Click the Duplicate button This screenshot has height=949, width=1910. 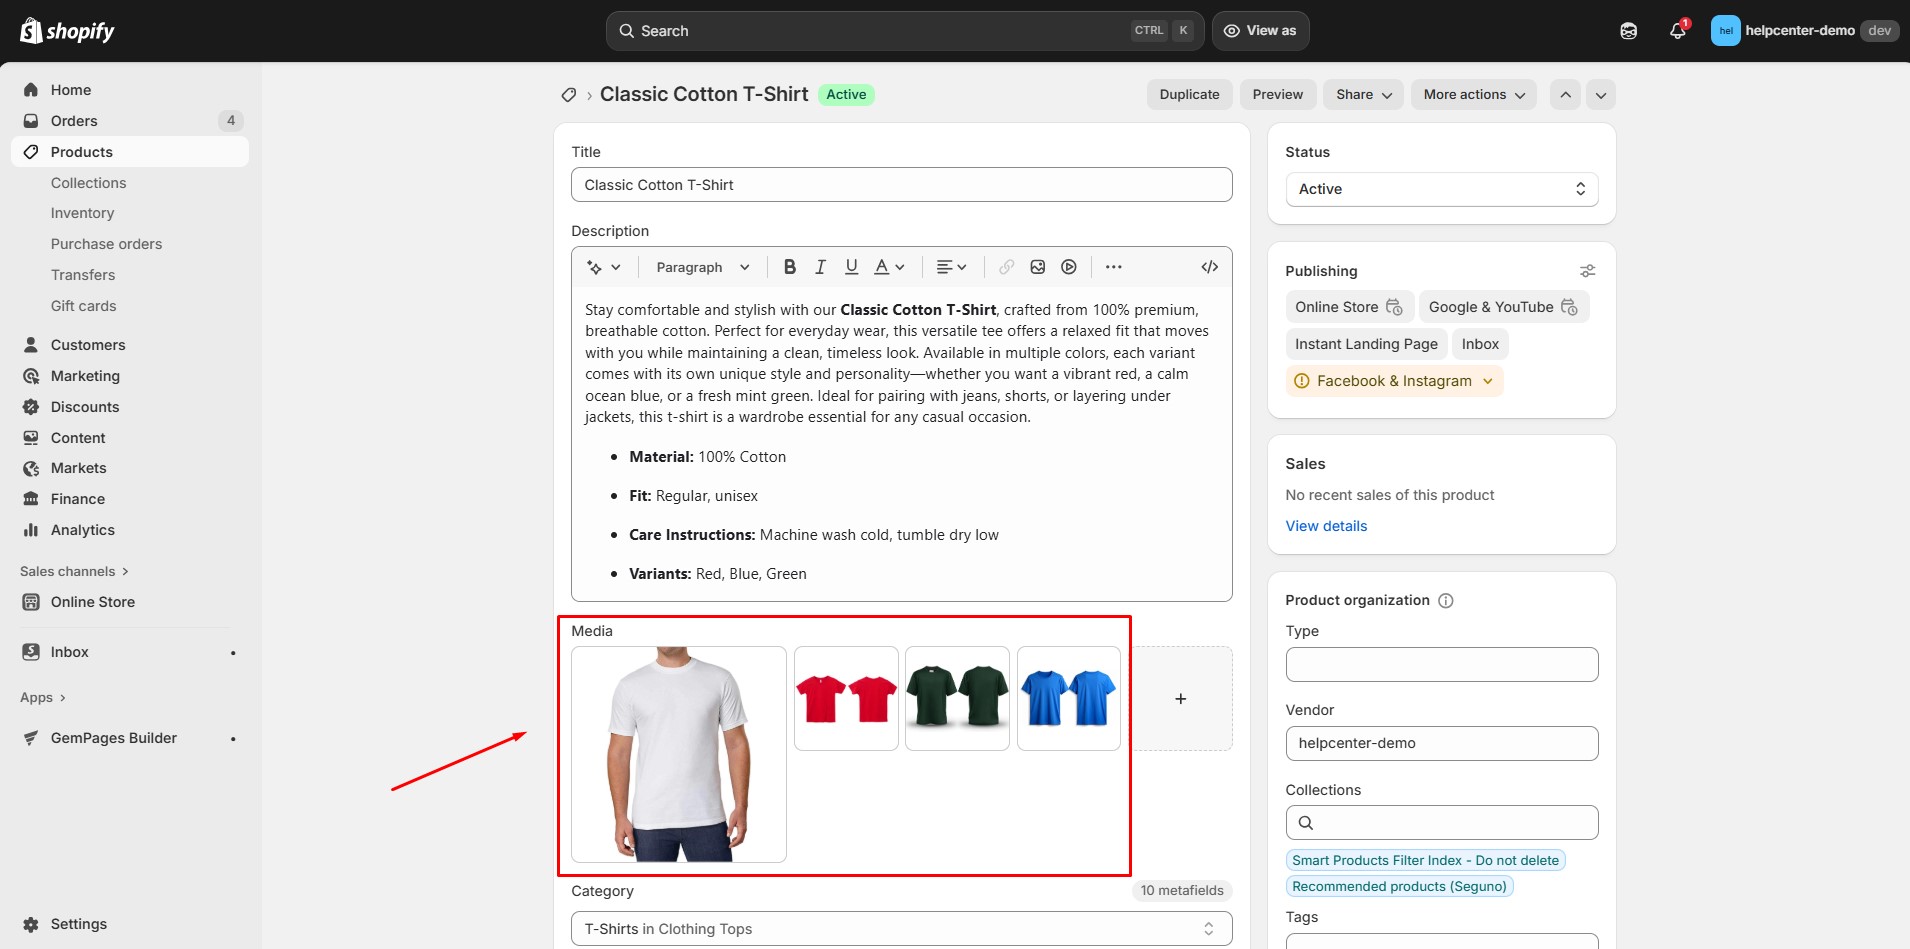[x=1189, y=95]
